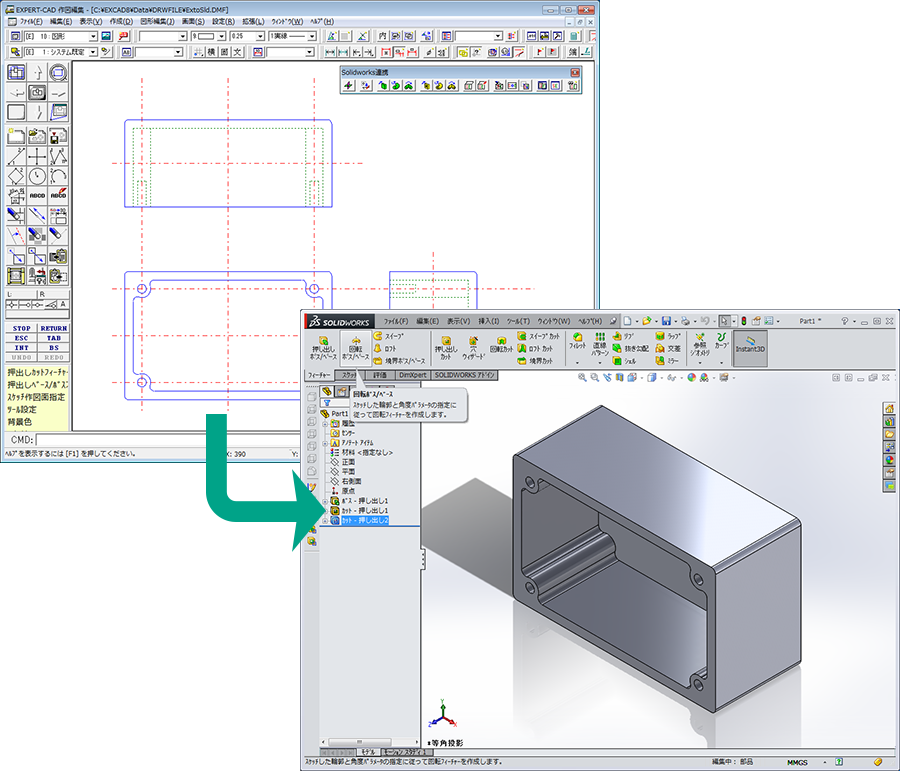Select the rotated rectangle tool

16,176
